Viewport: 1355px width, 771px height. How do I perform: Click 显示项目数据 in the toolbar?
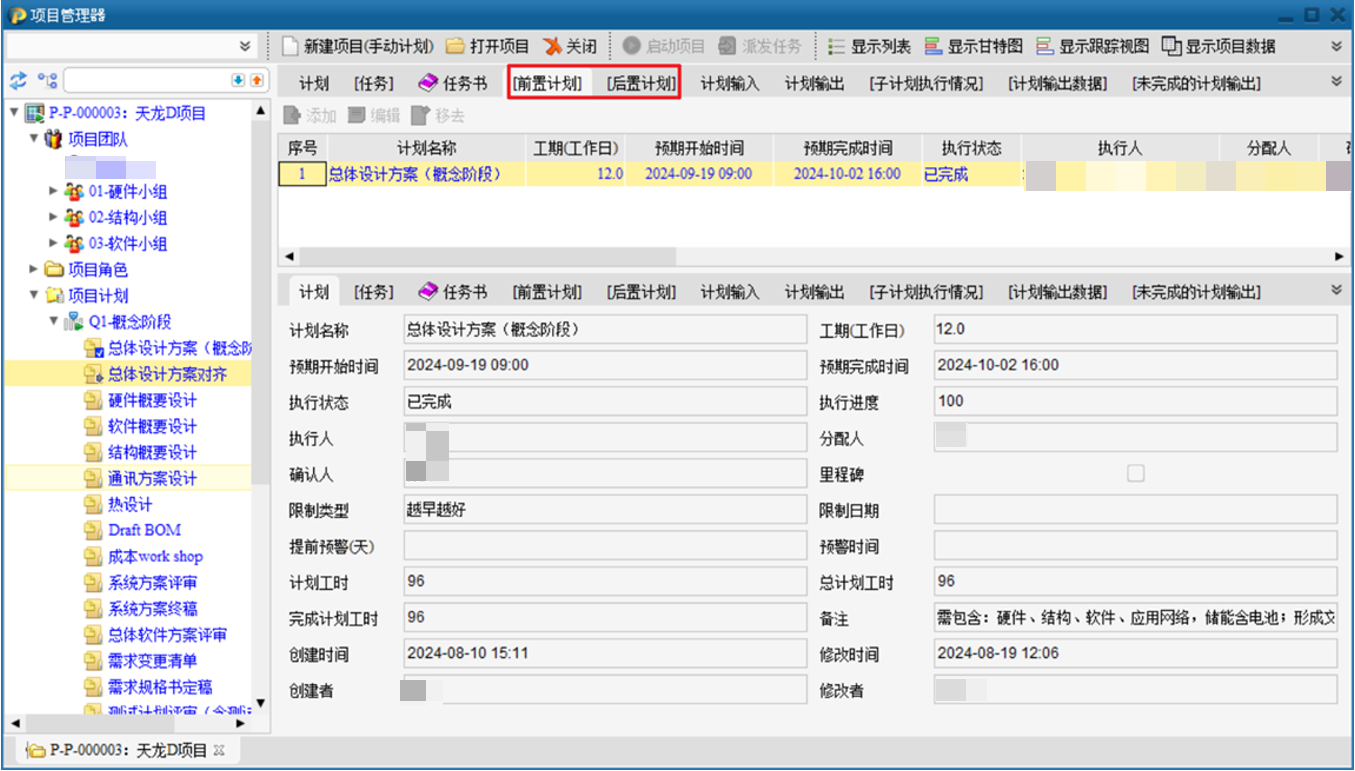click(x=1219, y=46)
